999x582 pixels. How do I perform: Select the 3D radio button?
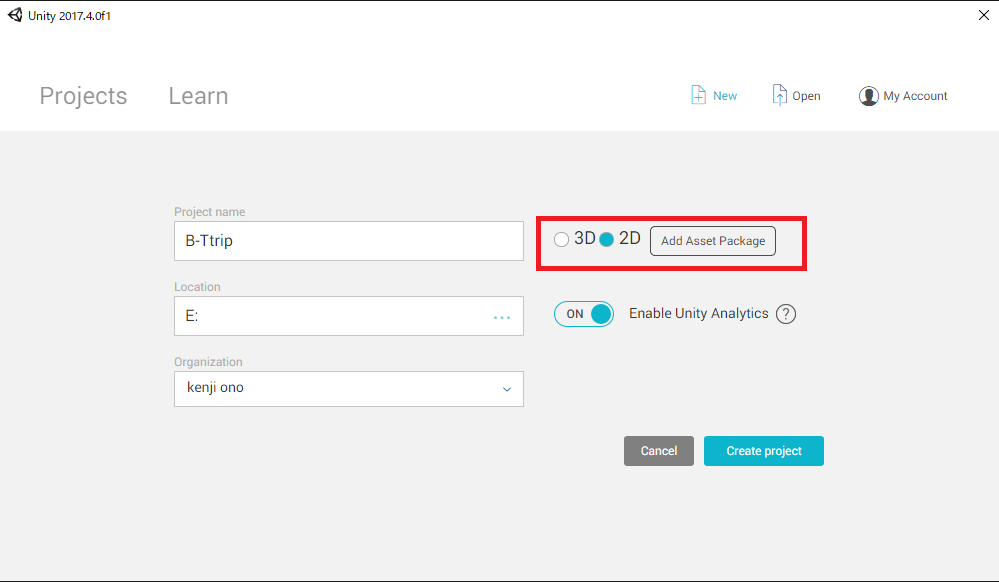[561, 240]
